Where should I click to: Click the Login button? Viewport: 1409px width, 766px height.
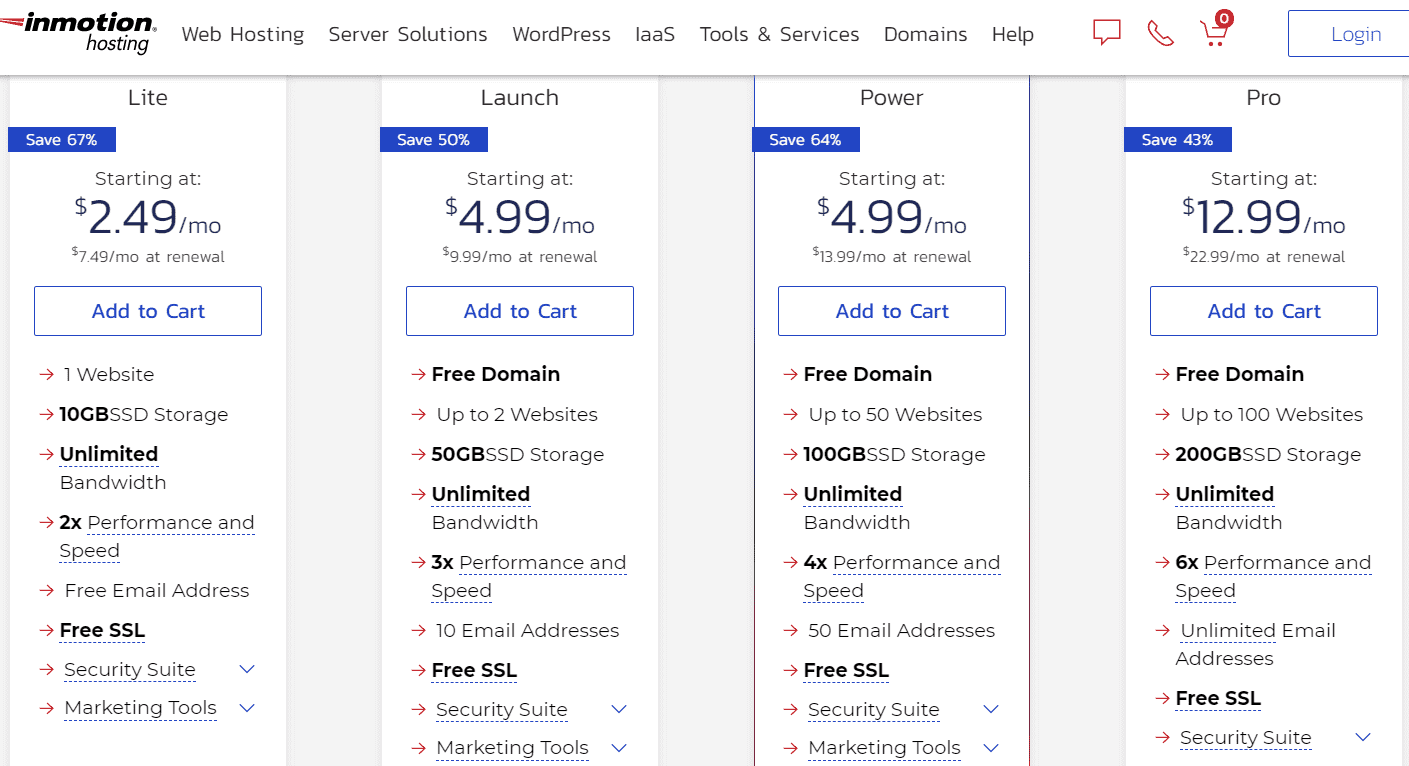(1356, 34)
